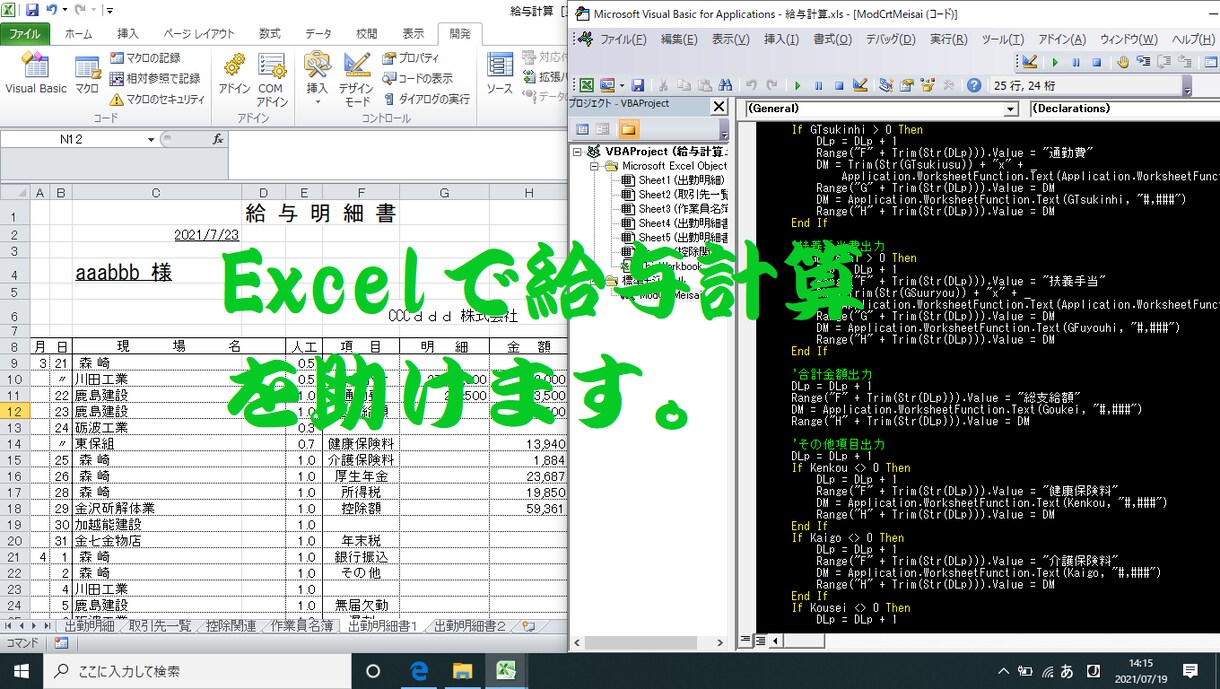
Task: Run the macro with green play icon
Action: [797, 86]
